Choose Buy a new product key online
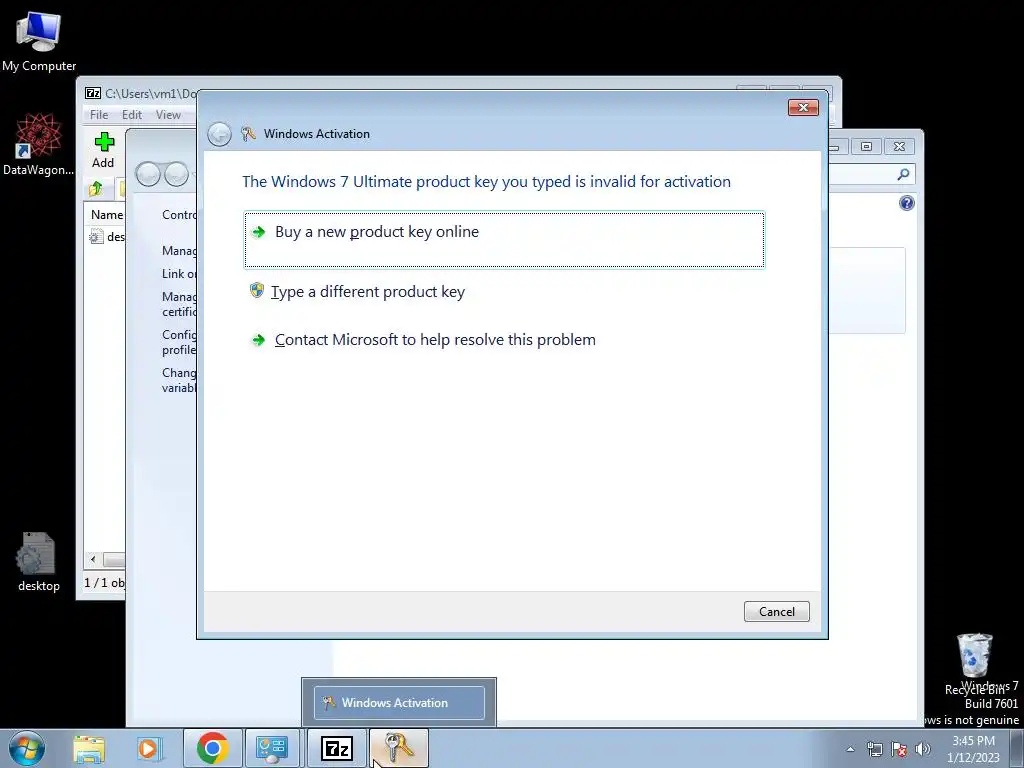 pos(504,240)
